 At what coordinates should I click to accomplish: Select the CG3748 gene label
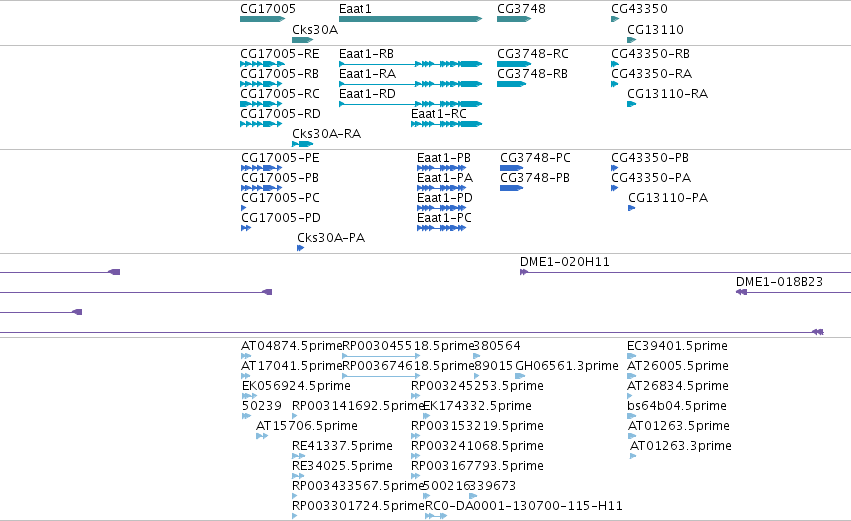click(x=522, y=9)
